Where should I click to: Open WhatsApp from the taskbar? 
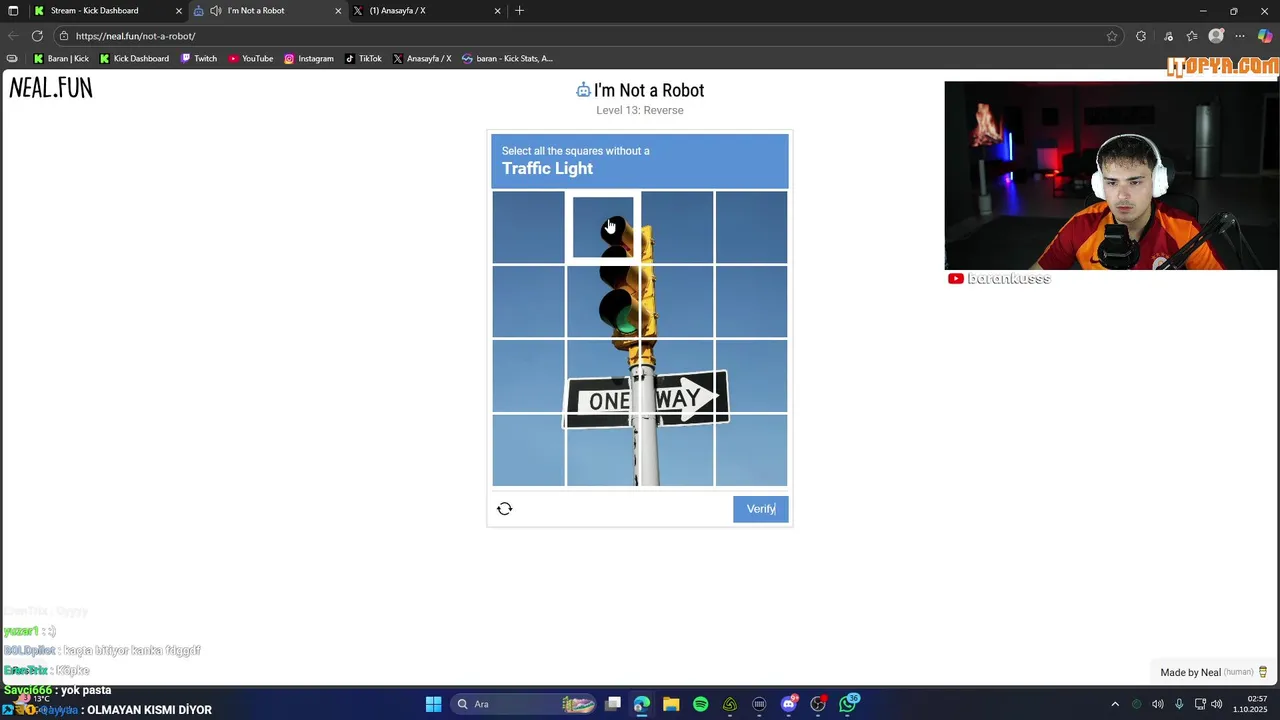pyautogui.click(x=848, y=704)
